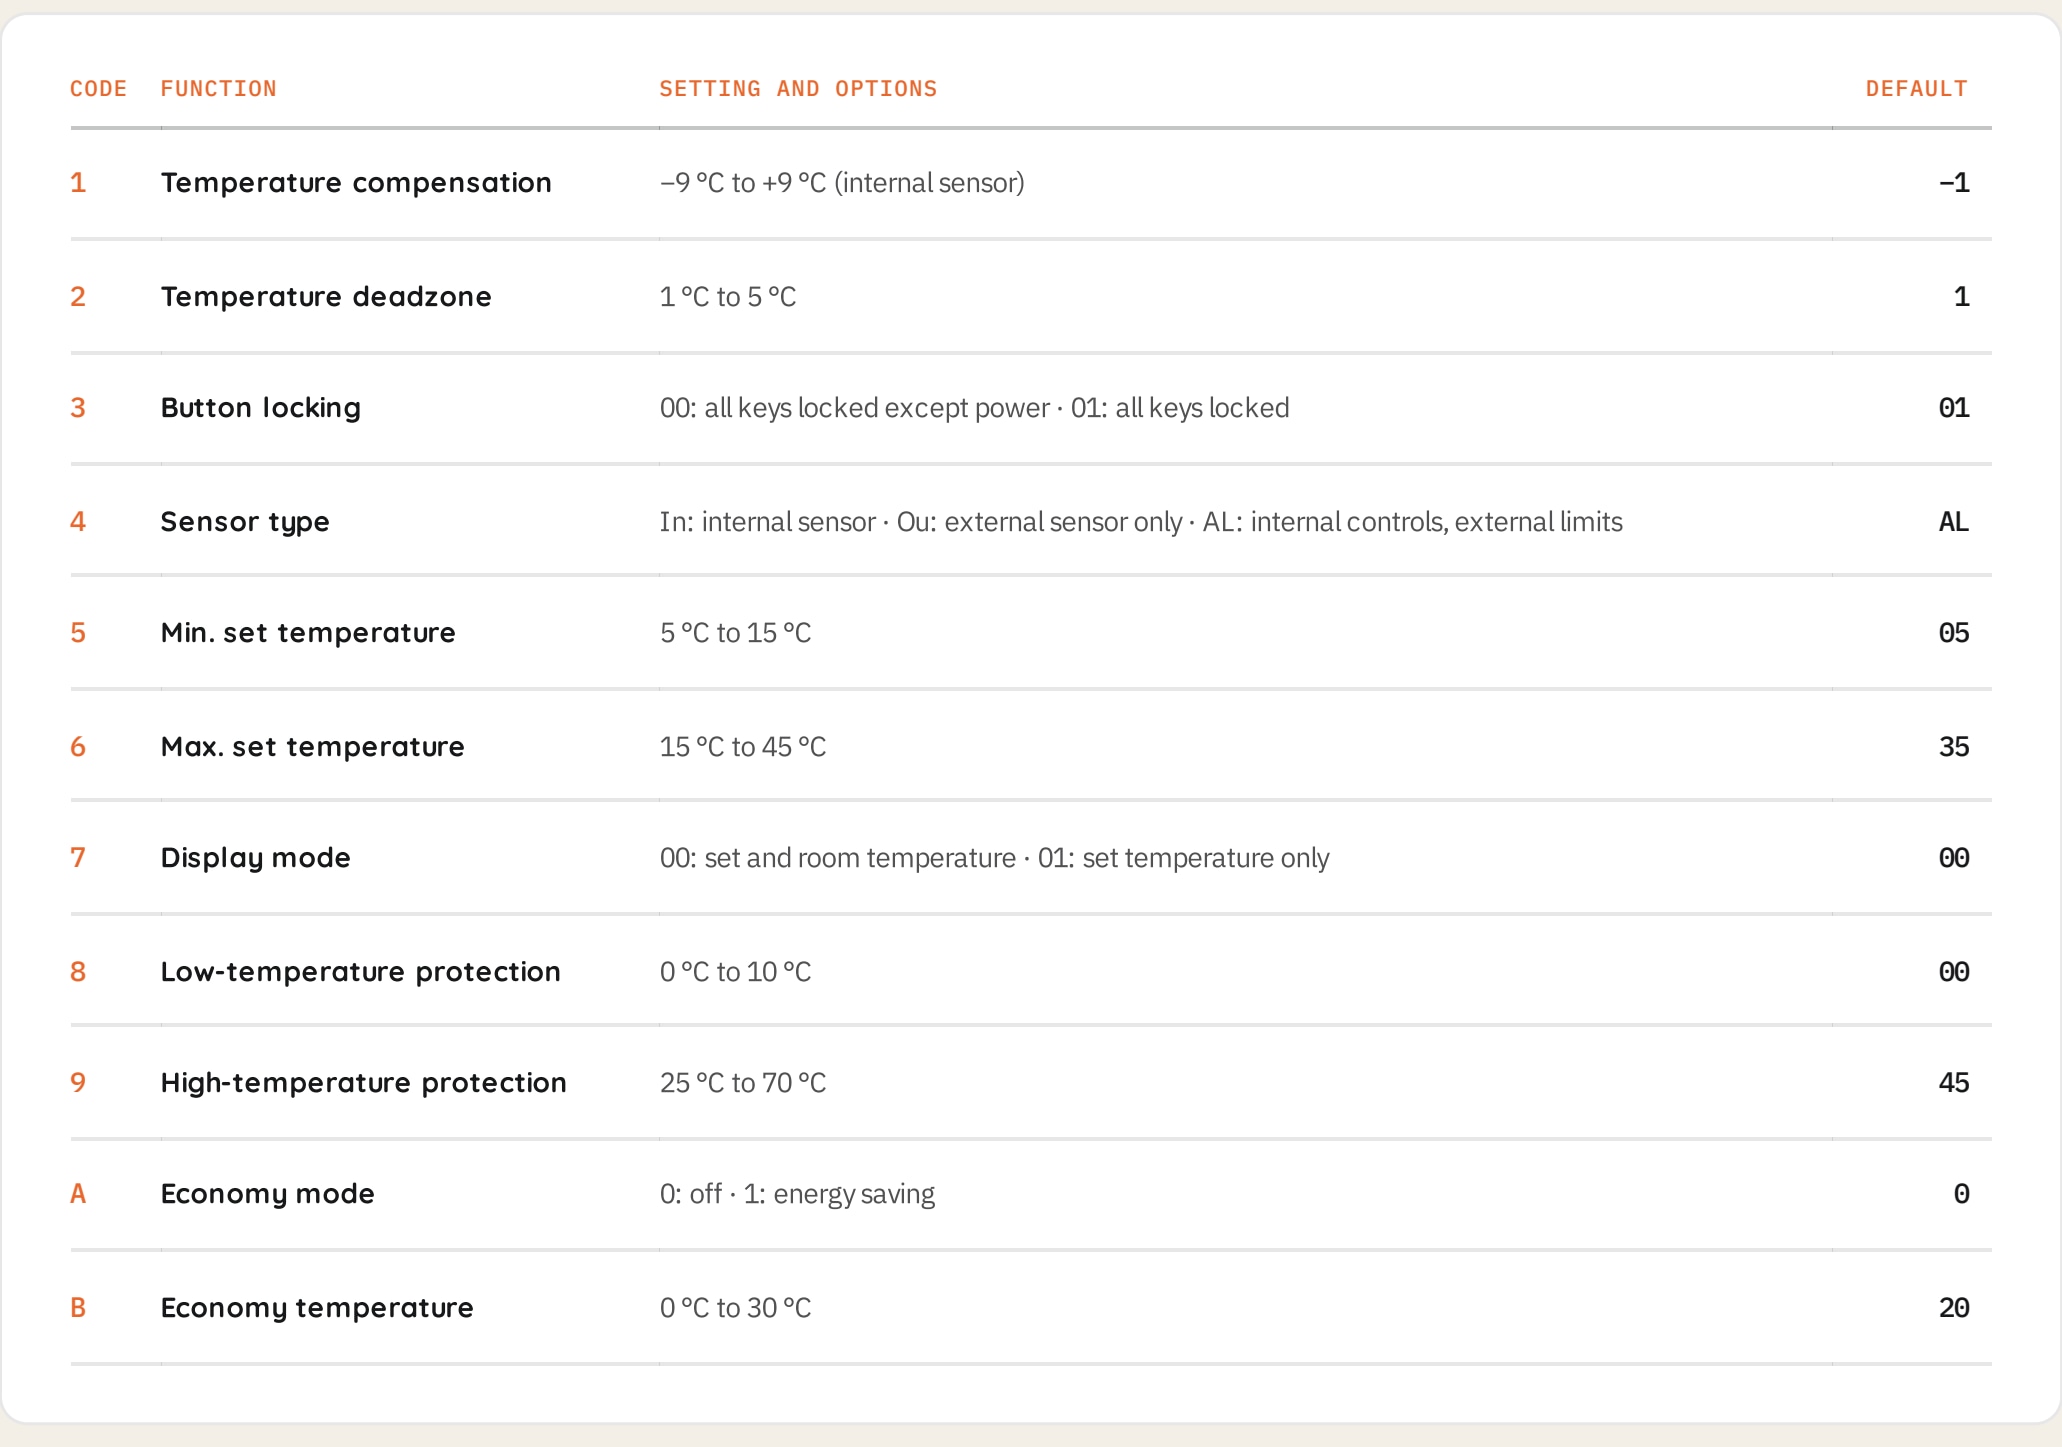
Task: Click the FUNCTION column header
Action: (218, 89)
